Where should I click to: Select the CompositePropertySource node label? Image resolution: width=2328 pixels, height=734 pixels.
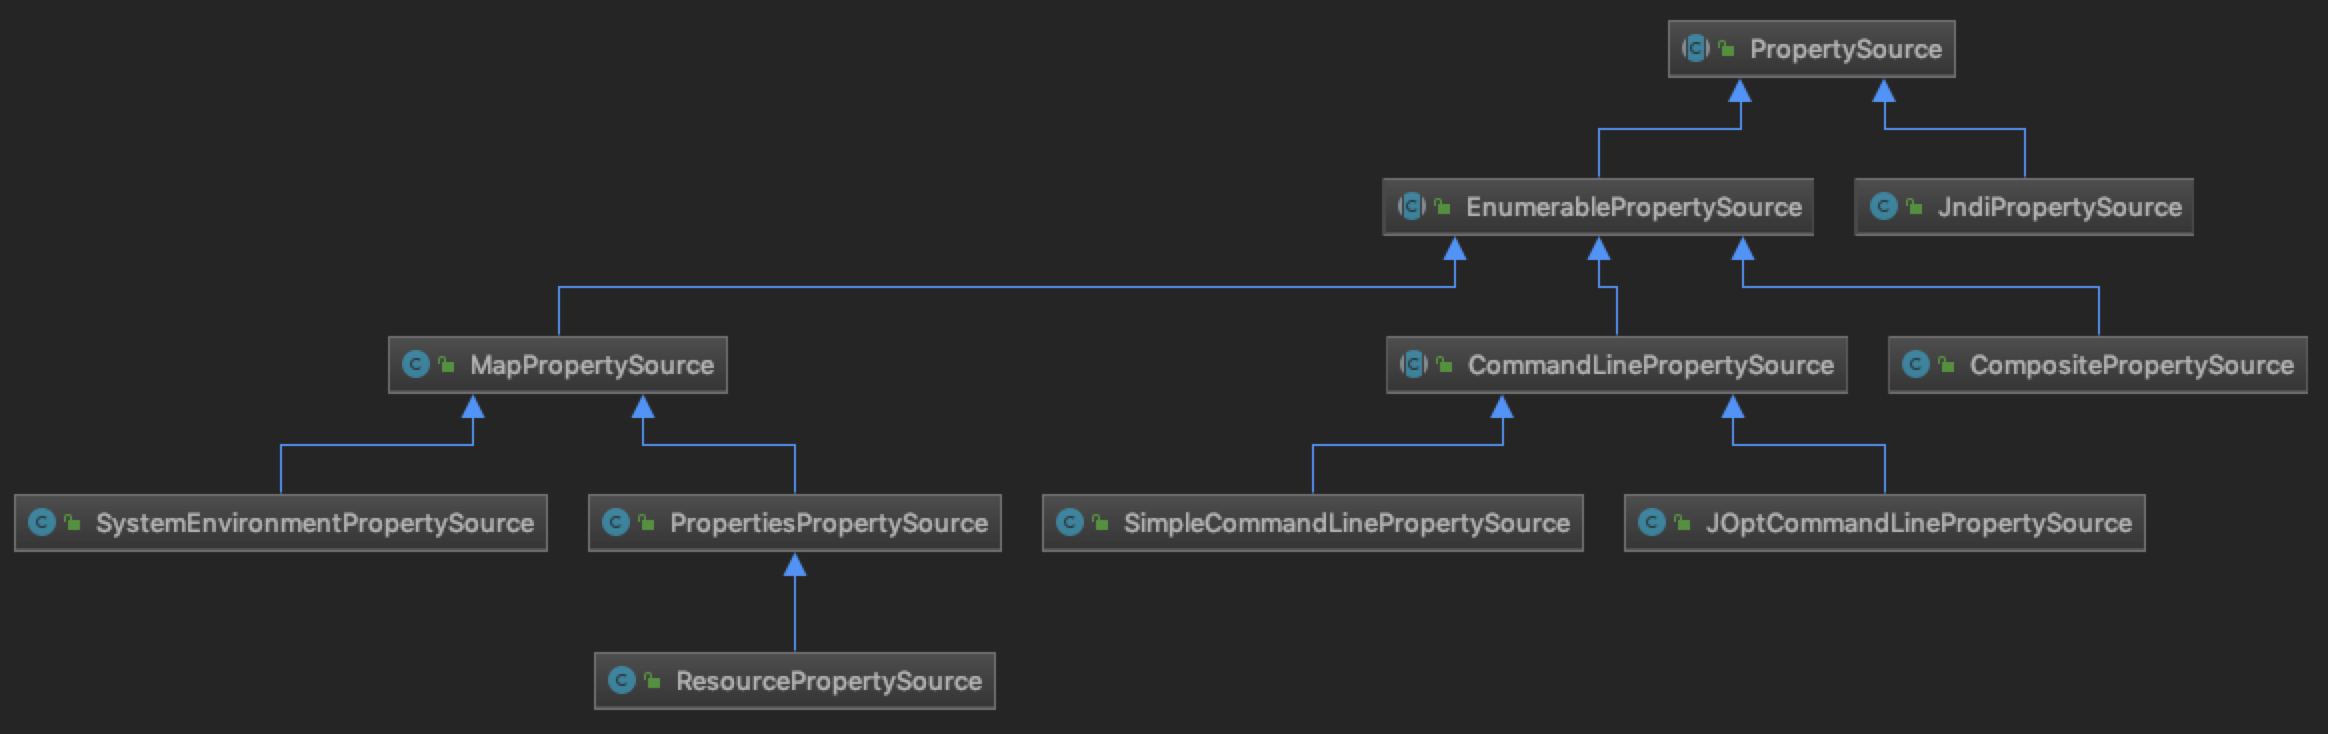[x=2132, y=365]
